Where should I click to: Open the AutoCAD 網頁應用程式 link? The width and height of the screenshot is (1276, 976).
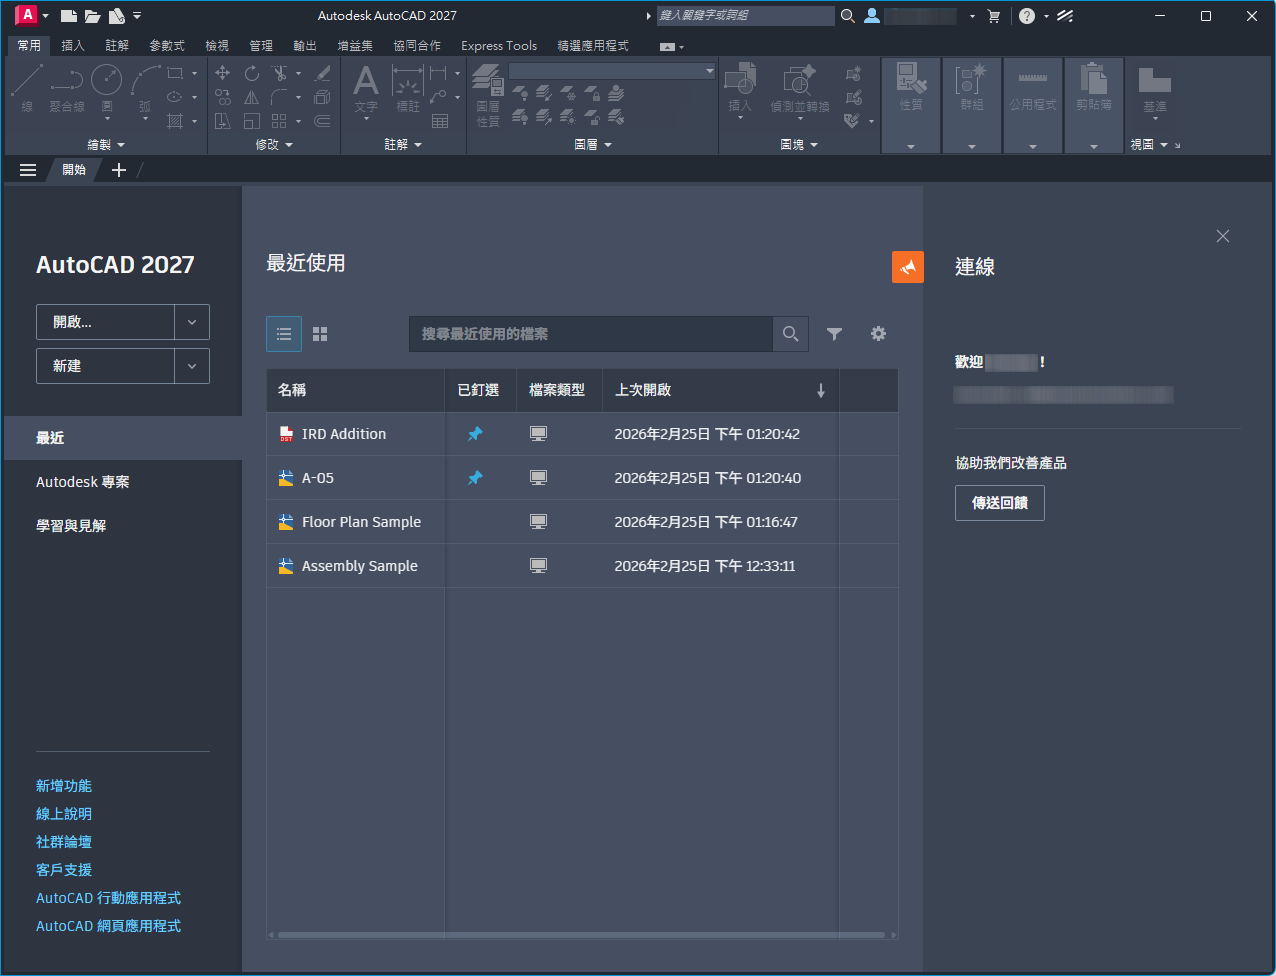point(109,926)
